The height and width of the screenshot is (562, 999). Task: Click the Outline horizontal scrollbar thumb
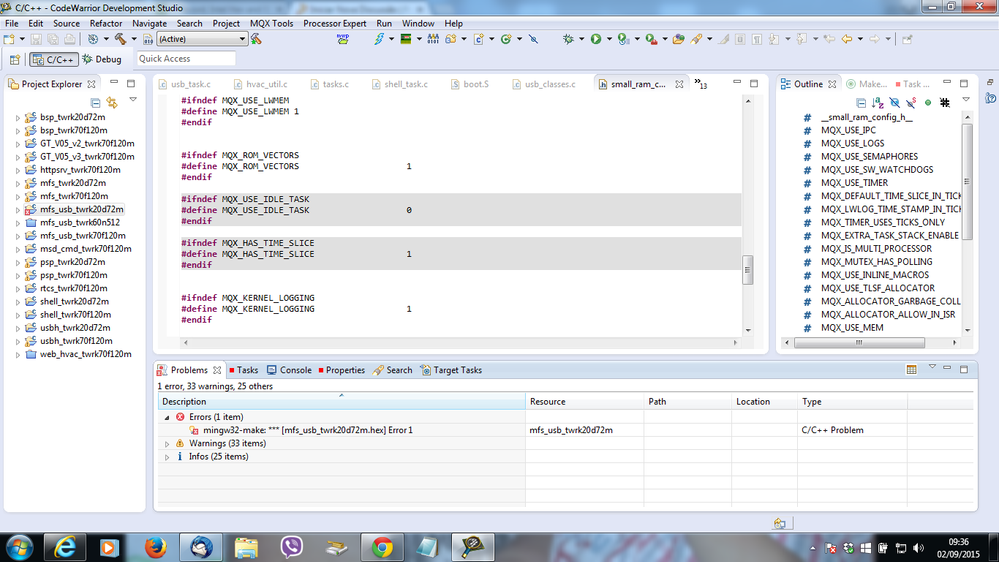(859, 343)
